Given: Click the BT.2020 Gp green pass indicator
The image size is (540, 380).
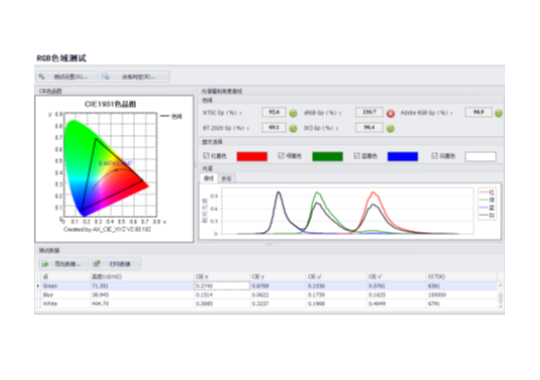Looking at the screenshot, I should click(293, 129).
